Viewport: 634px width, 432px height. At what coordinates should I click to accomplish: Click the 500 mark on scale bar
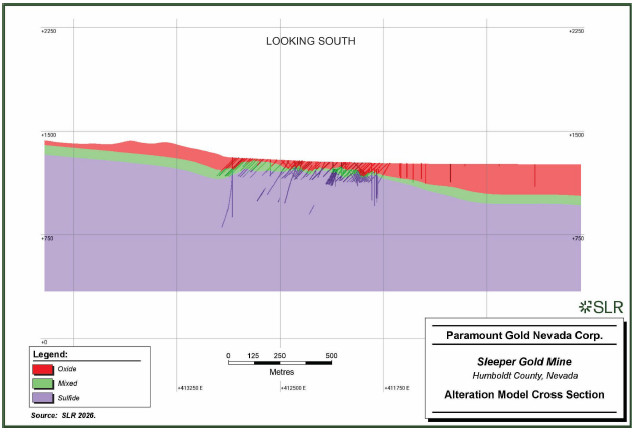[x=331, y=356]
